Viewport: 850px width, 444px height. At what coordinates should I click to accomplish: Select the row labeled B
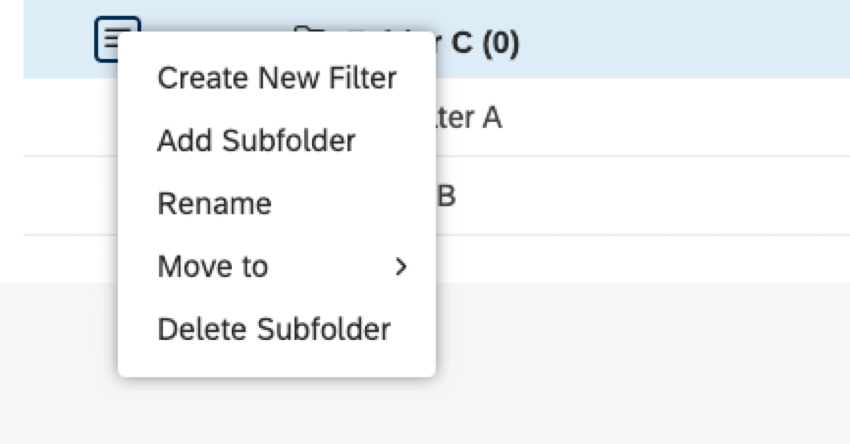447,196
